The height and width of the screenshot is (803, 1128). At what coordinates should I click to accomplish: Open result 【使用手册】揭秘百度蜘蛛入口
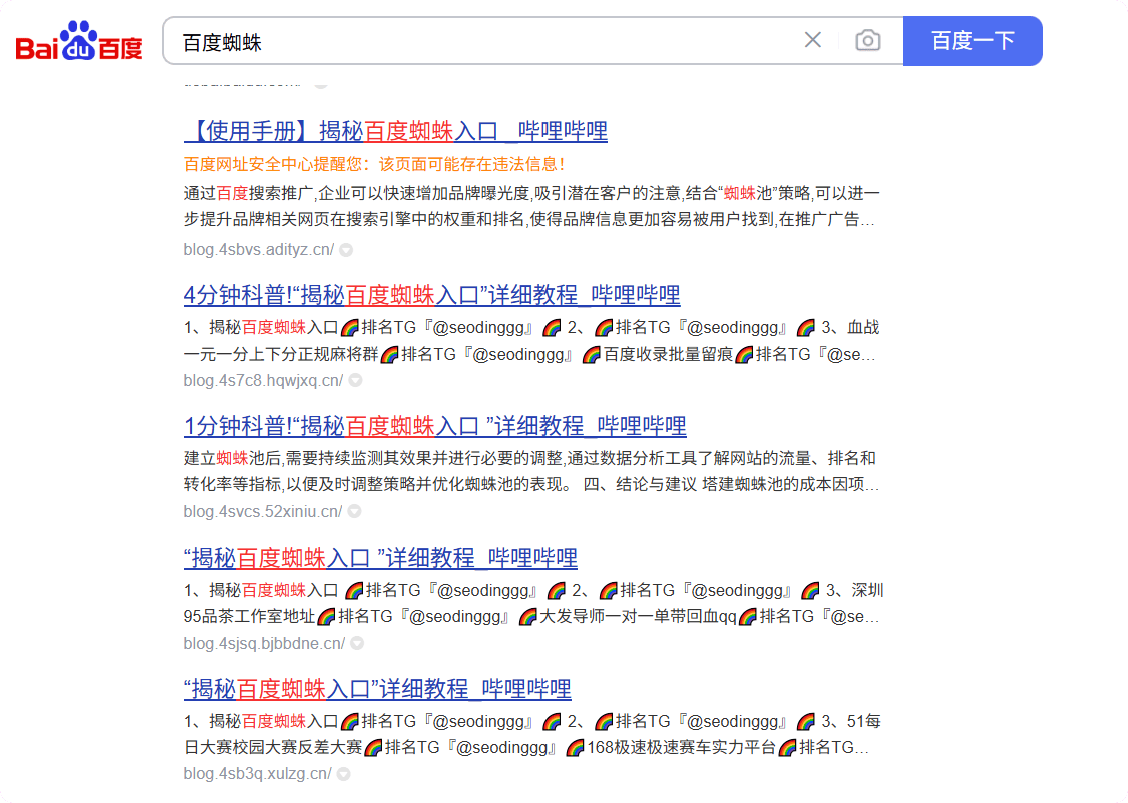(x=396, y=131)
